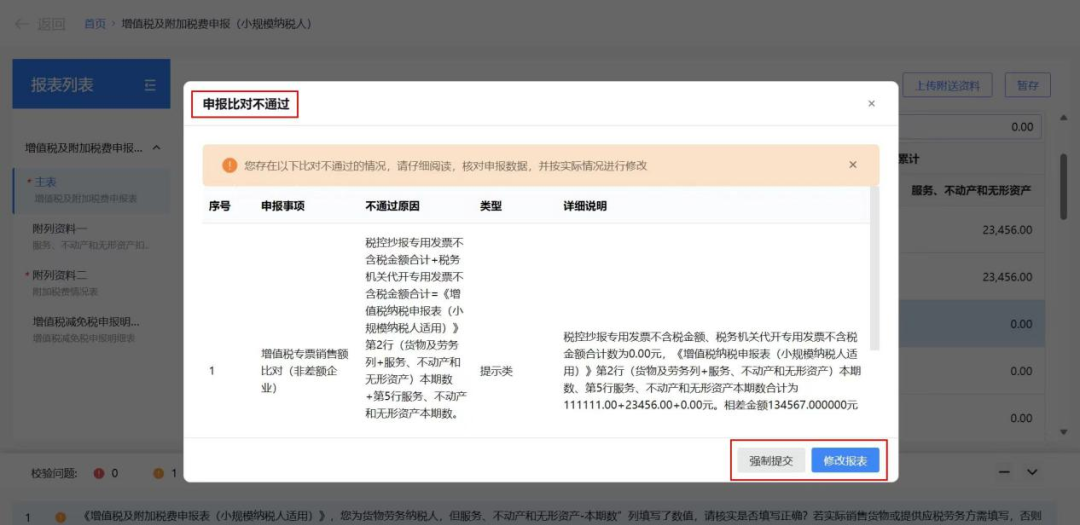
Task: Click the 0.00 input field at top right
Action: click(x=969, y=127)
